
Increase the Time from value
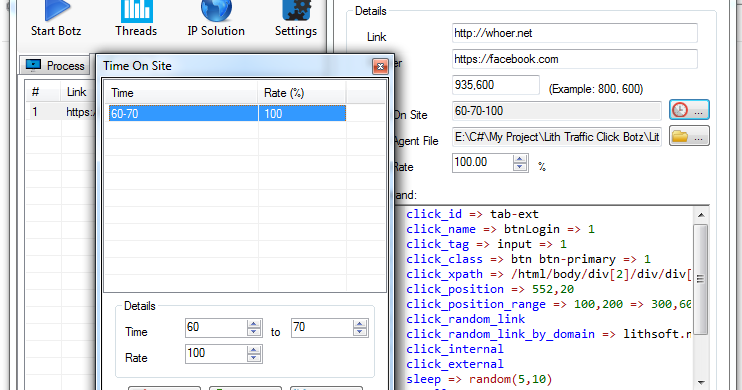coord(254,323)
